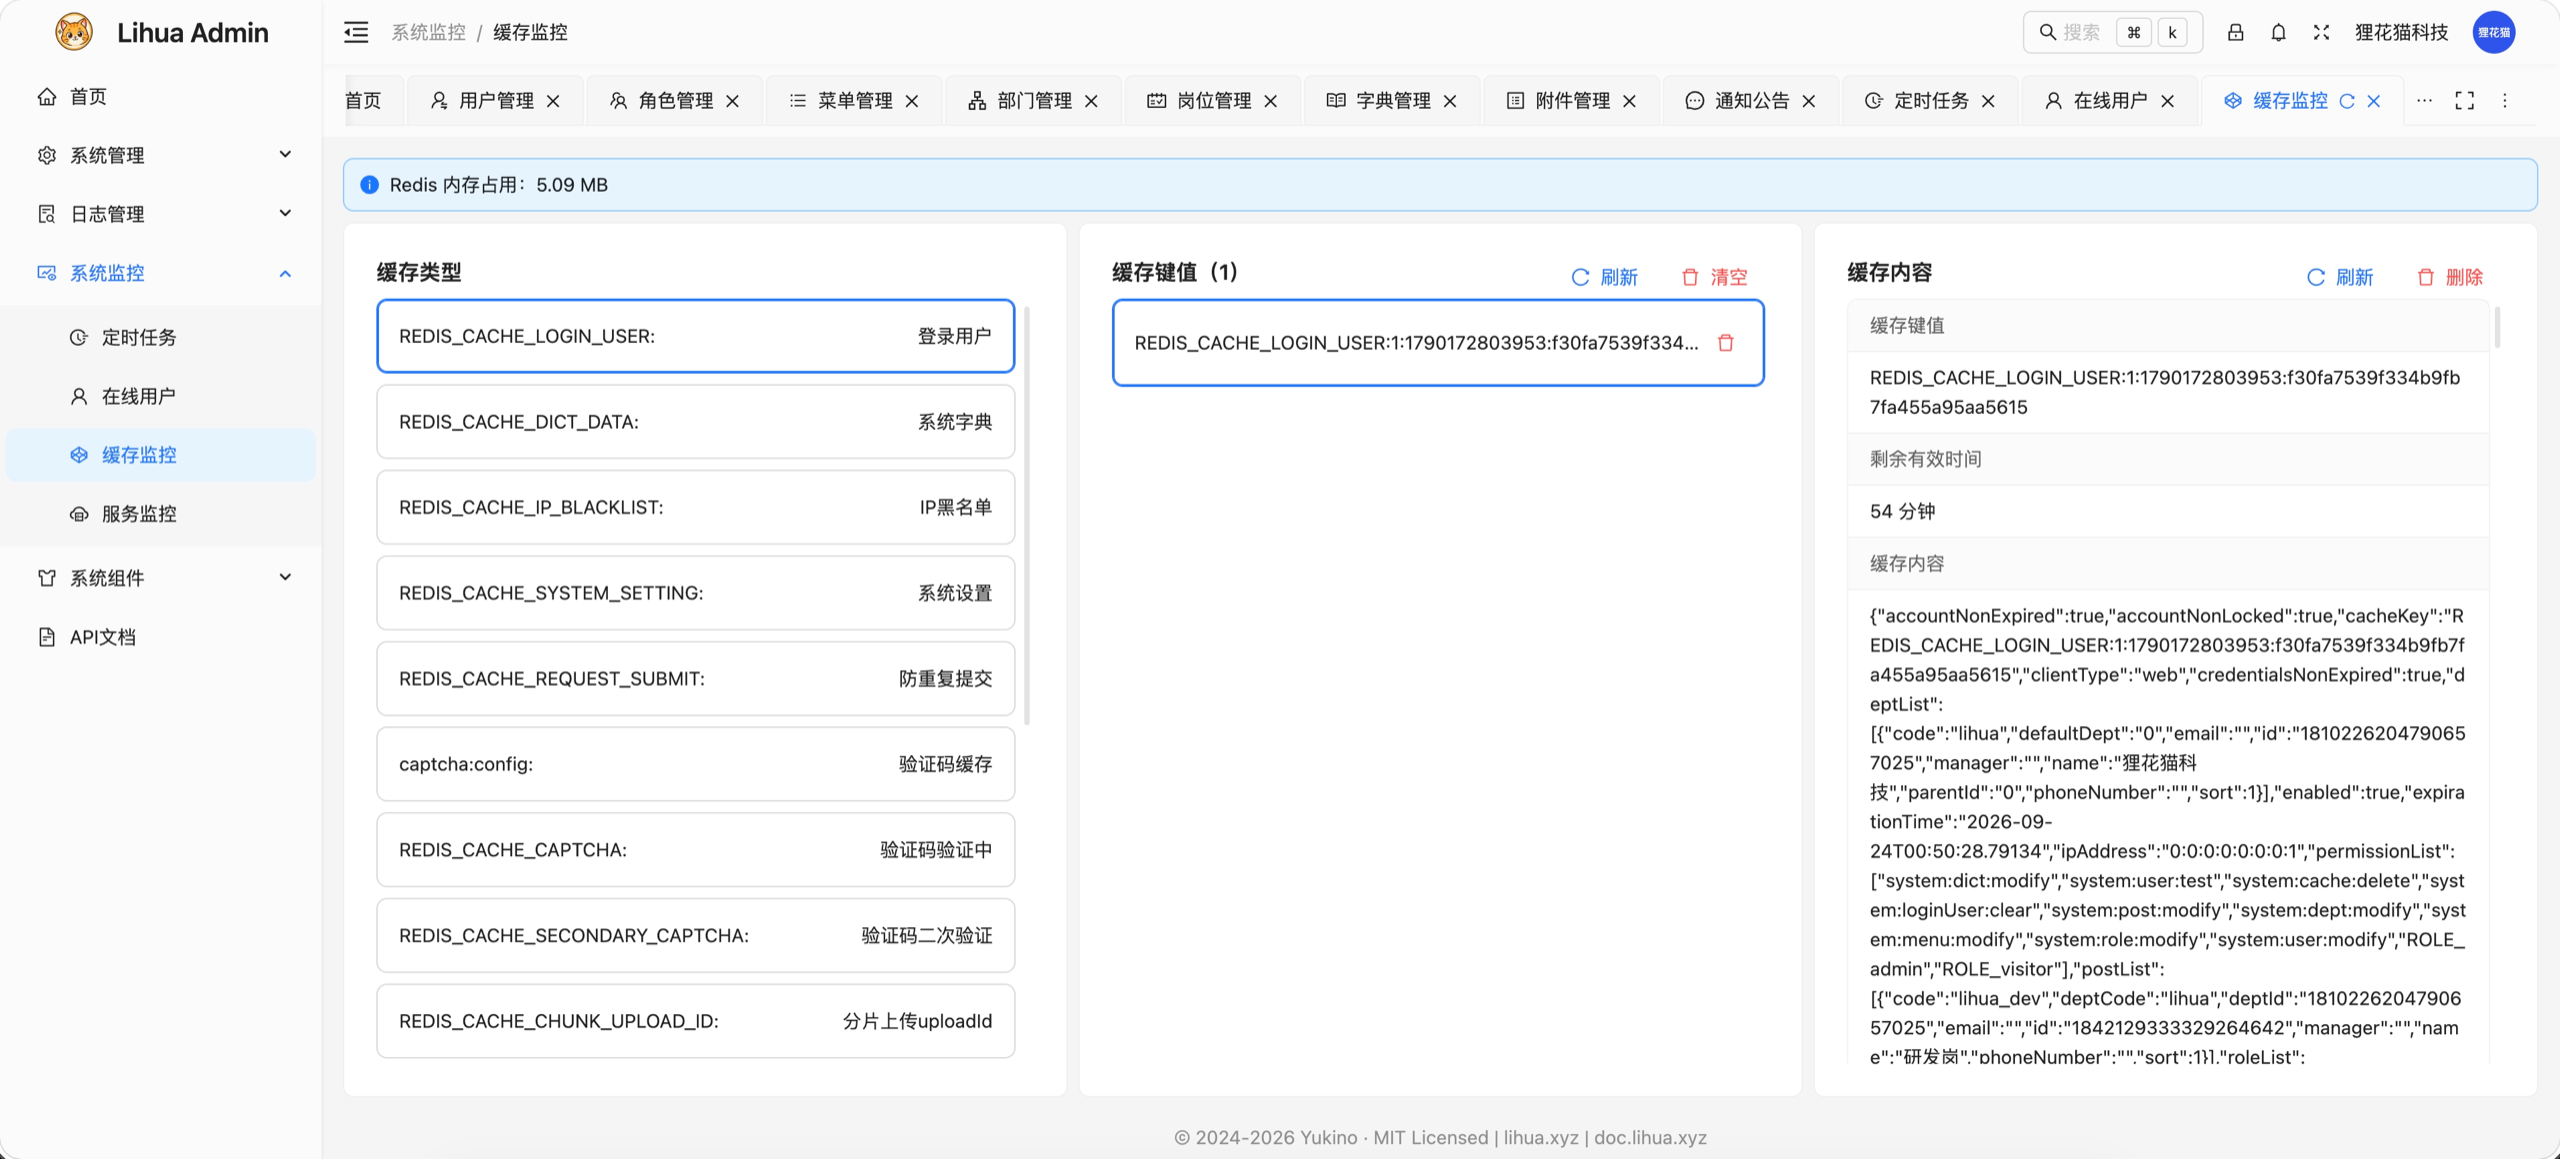Reload the 缓存监控 tab with its refresh icon
Image resolution: width=2560 pixels, height=1159 pixels.
[2347, 101]
